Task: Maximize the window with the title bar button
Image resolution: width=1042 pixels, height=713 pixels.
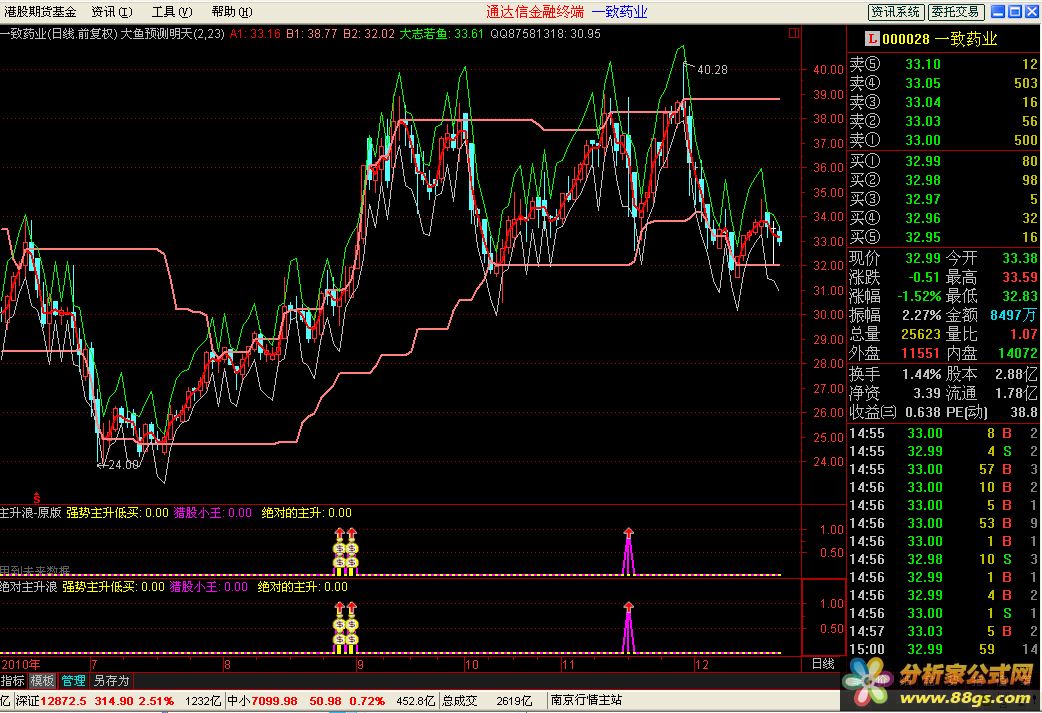Action: (x=1015, y=11)
